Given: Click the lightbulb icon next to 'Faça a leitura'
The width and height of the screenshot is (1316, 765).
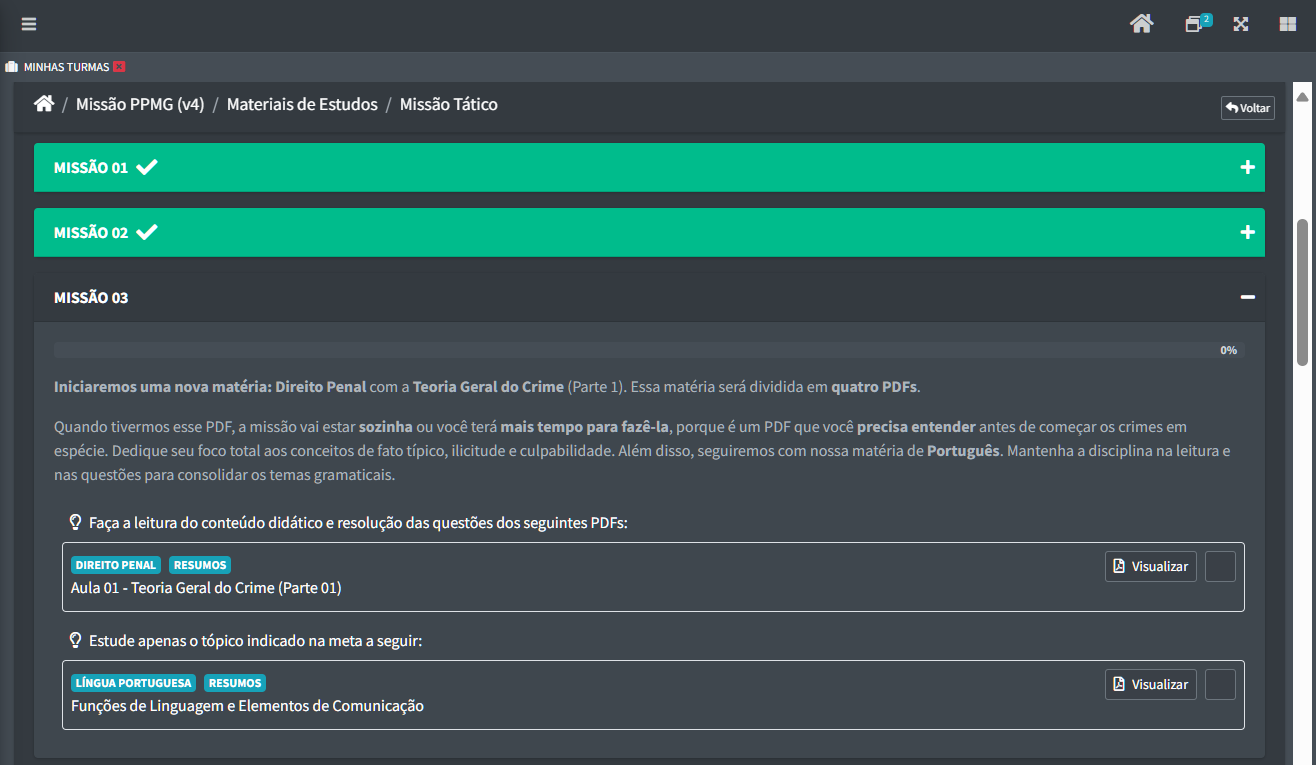Looking at the screenshot, I should pyautogui.click(x=75, y=523).
